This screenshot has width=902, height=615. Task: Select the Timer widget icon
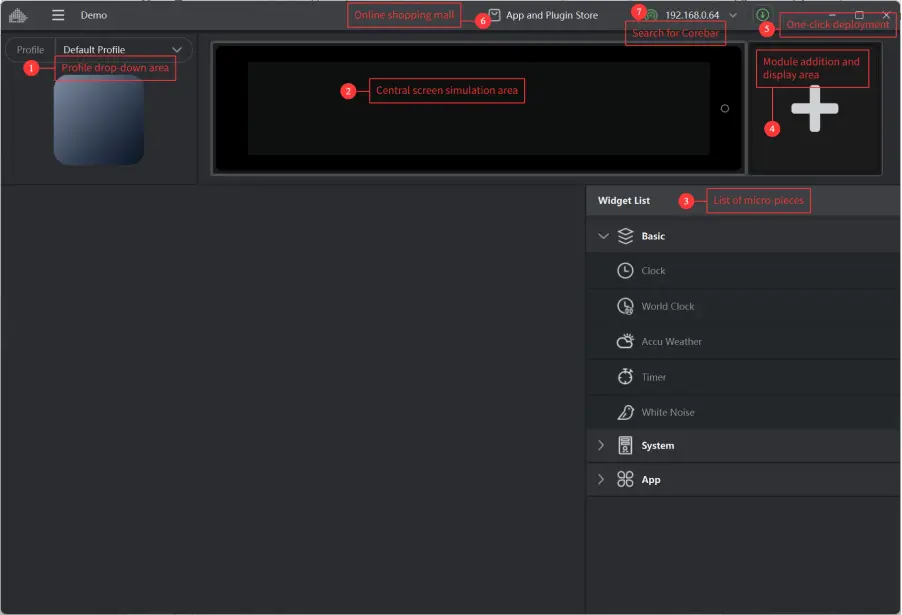pyautogui.click(x=625, y=377)
